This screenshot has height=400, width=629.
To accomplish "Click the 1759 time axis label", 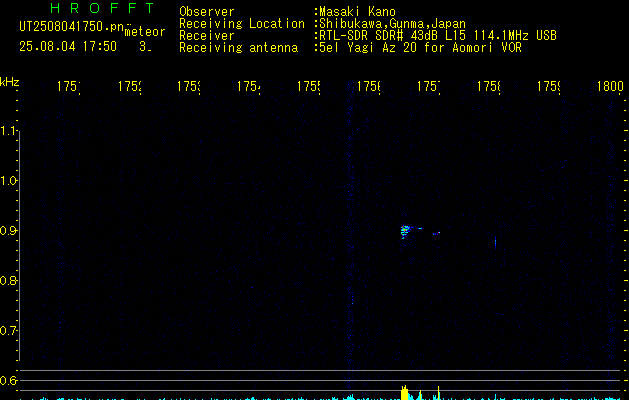I will [548, 87].
